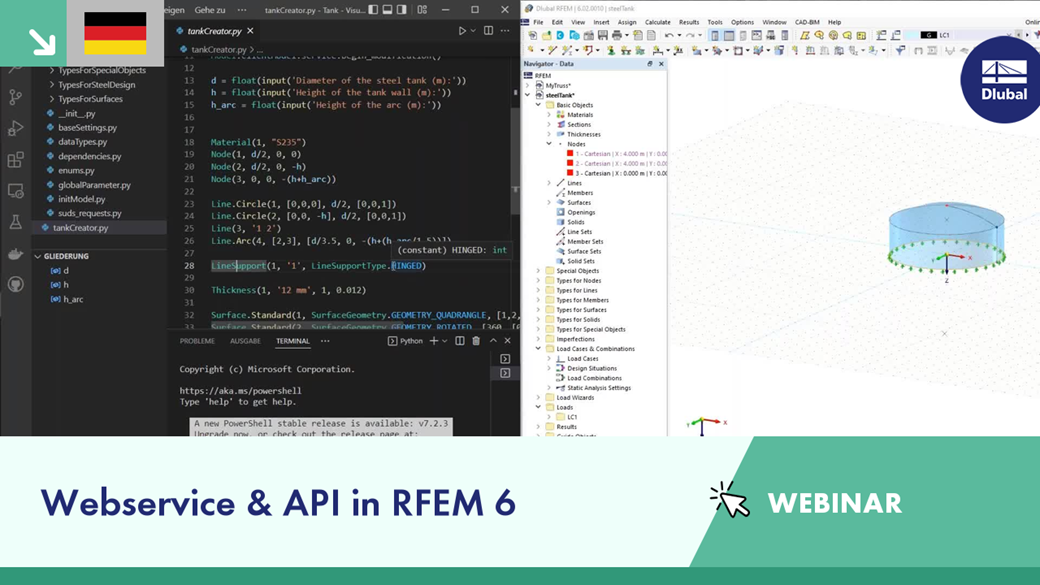Open the Calculate menu in RFEM
The height and width of the screenshot is (585, 1040).
tap(657, 22)
